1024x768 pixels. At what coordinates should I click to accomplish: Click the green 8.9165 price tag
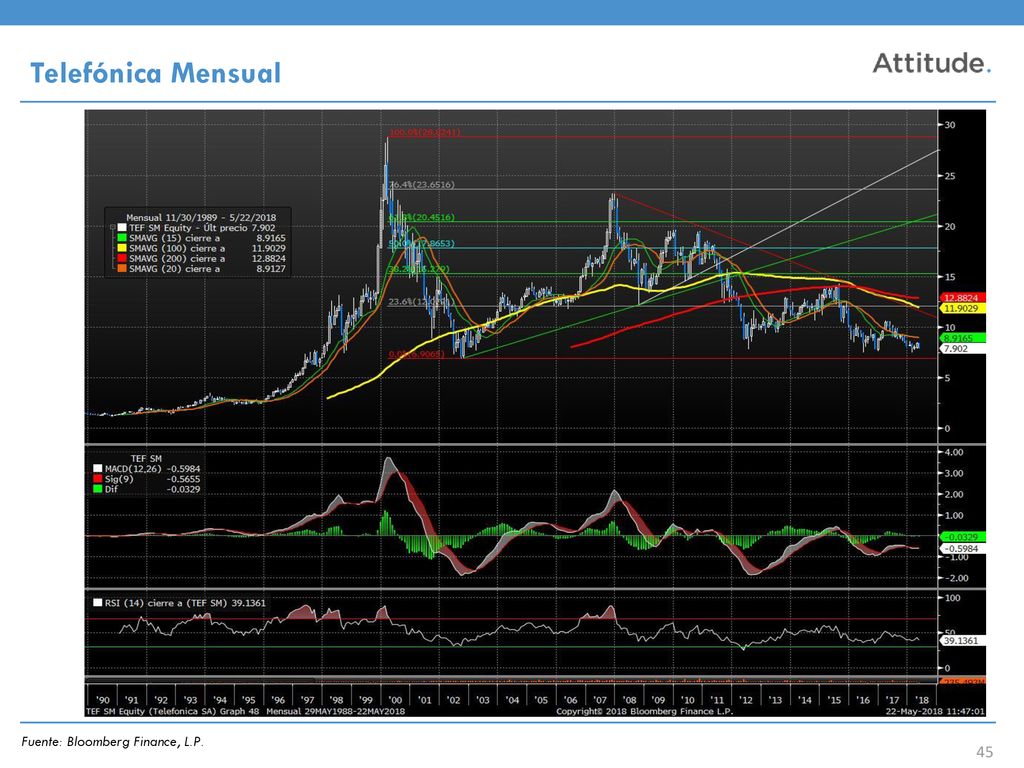click(961, 338)
